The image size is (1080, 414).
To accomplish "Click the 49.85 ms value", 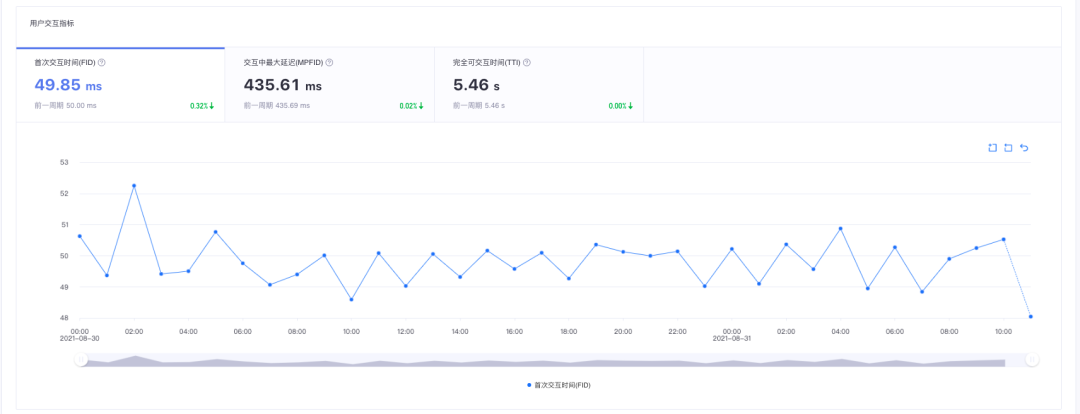I will 68,85.
